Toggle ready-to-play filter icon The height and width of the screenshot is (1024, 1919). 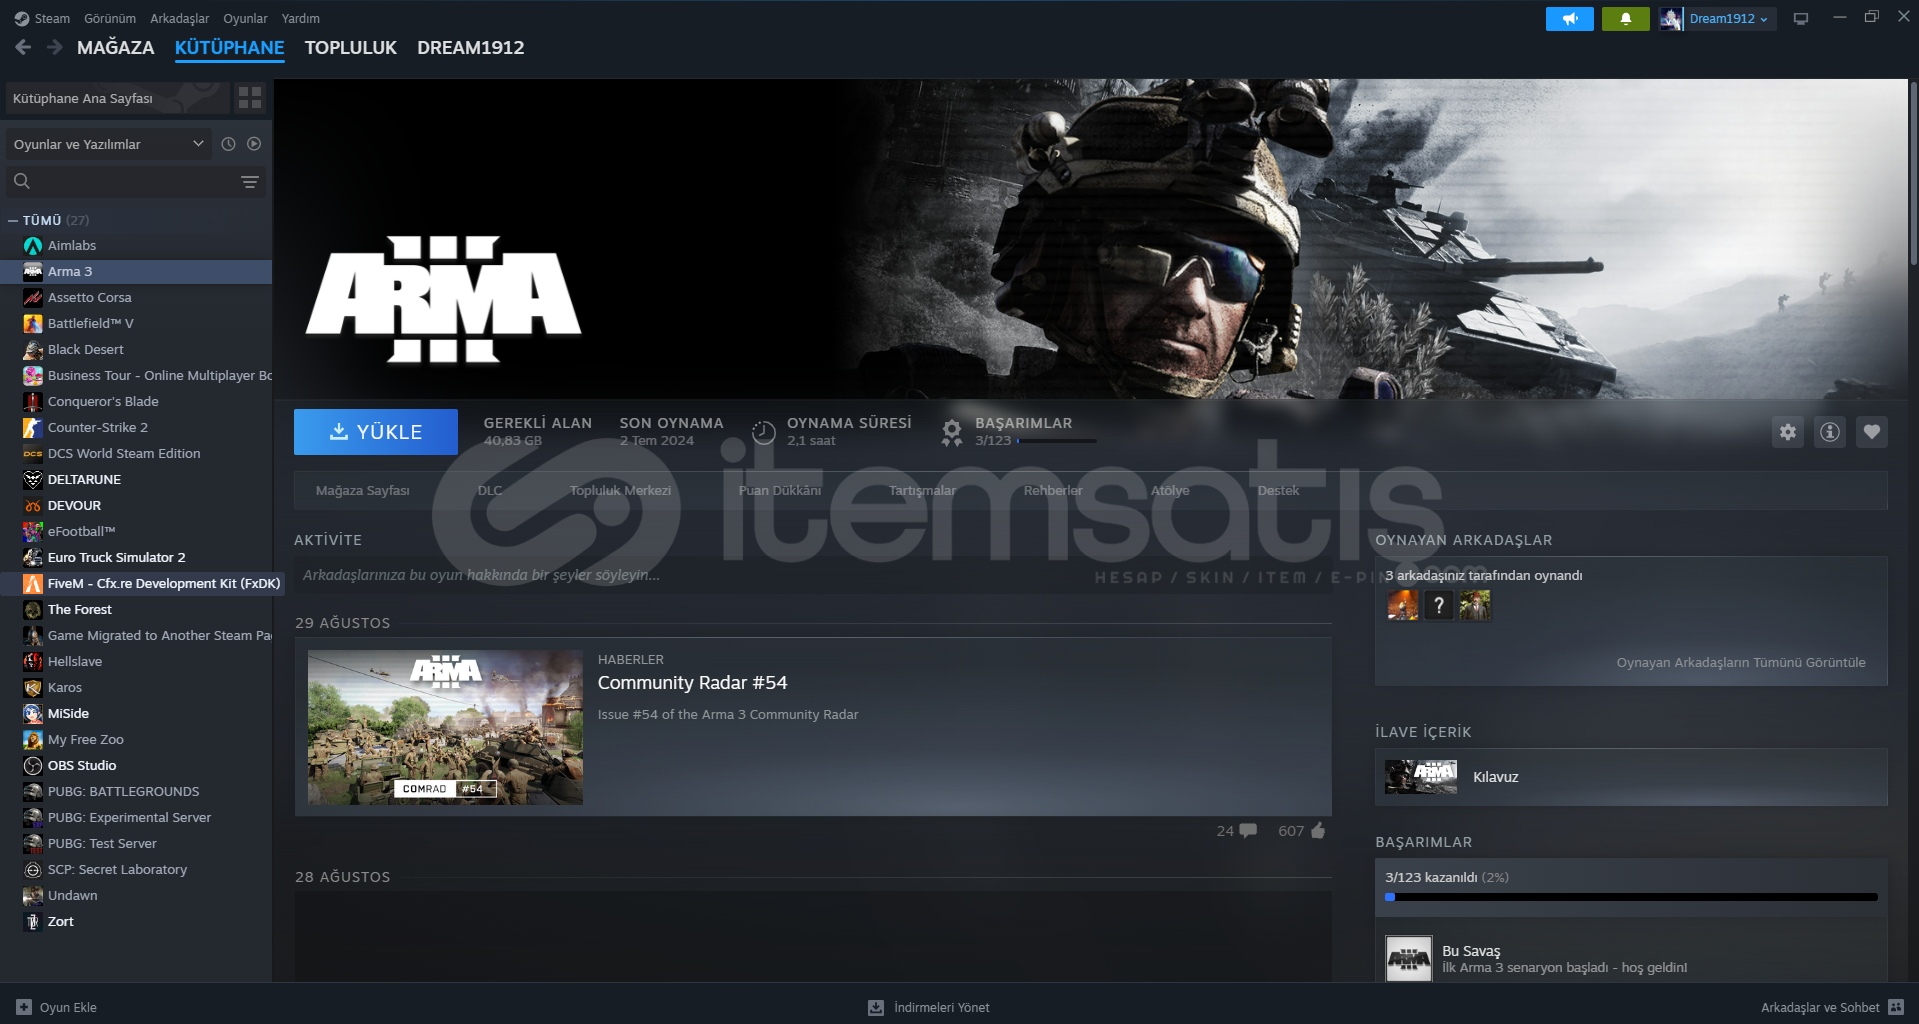click(254, 144)
